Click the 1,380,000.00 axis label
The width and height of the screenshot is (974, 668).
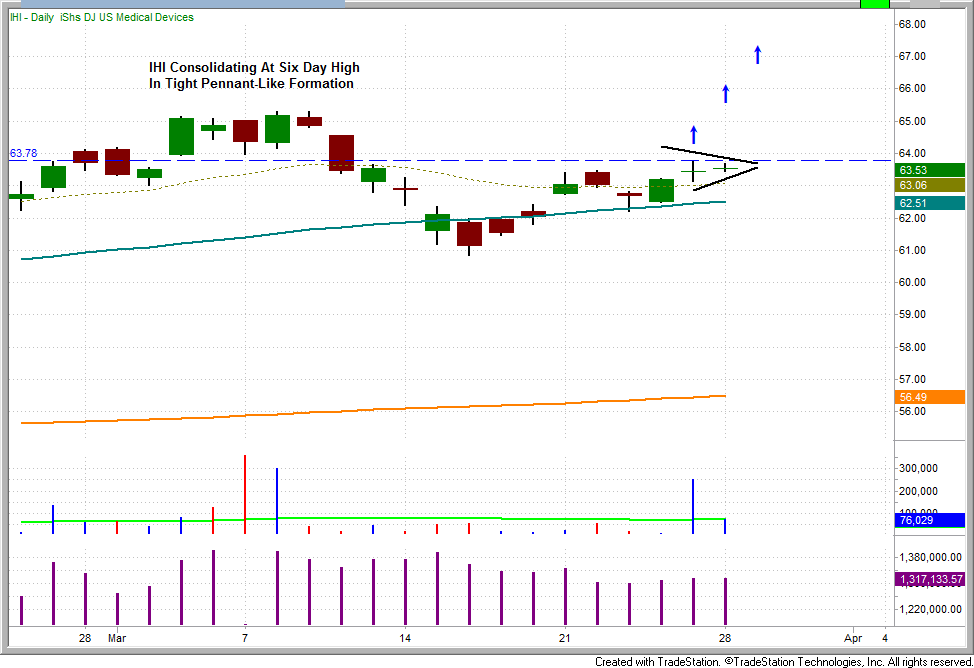[931, 557]
